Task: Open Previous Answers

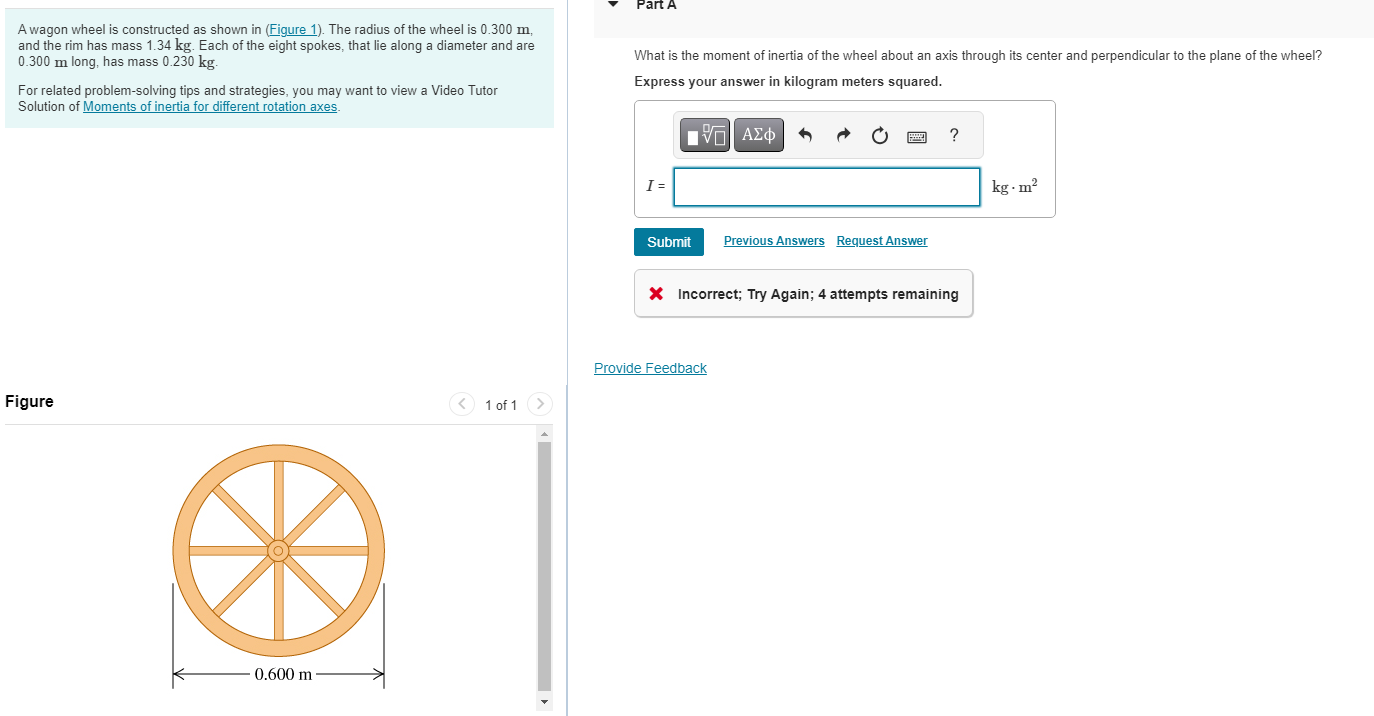Action: 773,240
